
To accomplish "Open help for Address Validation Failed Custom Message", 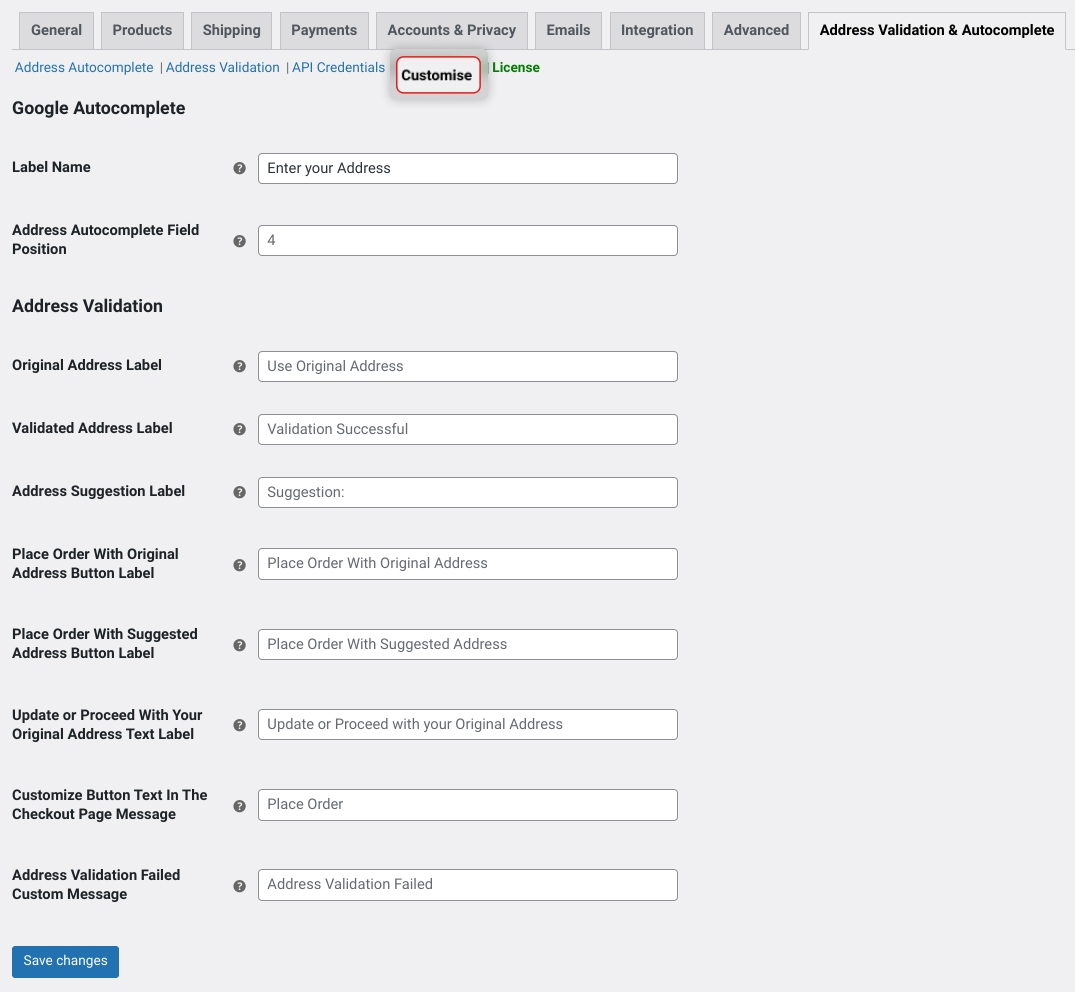I will 240,885.
